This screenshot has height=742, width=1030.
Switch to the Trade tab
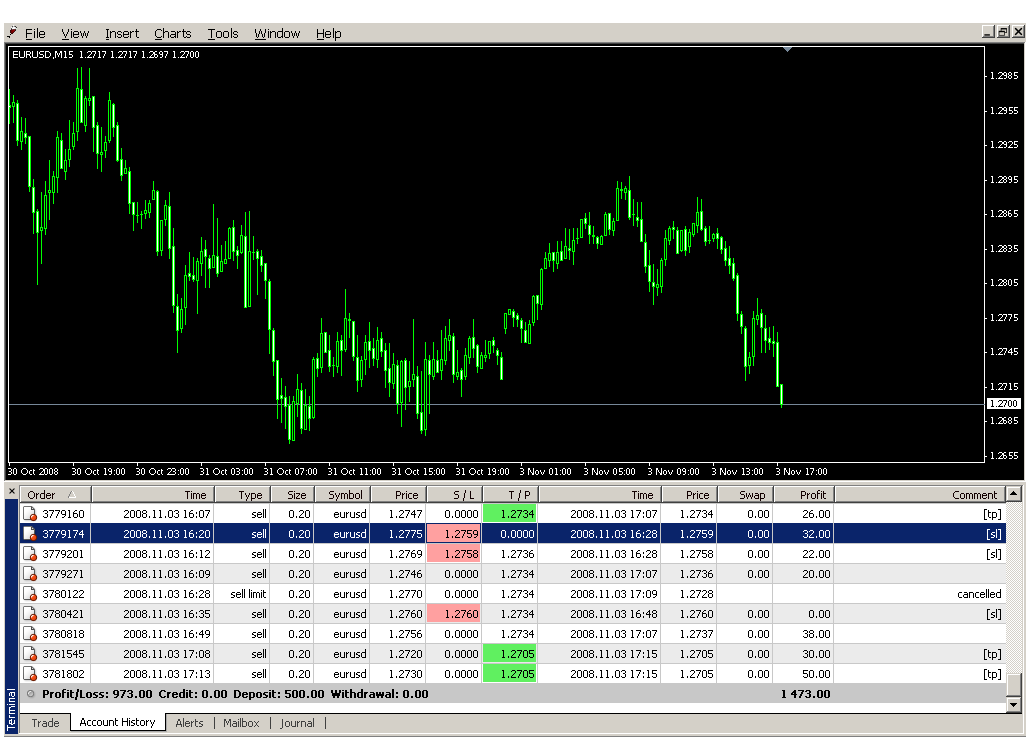(x=45, y=723)
